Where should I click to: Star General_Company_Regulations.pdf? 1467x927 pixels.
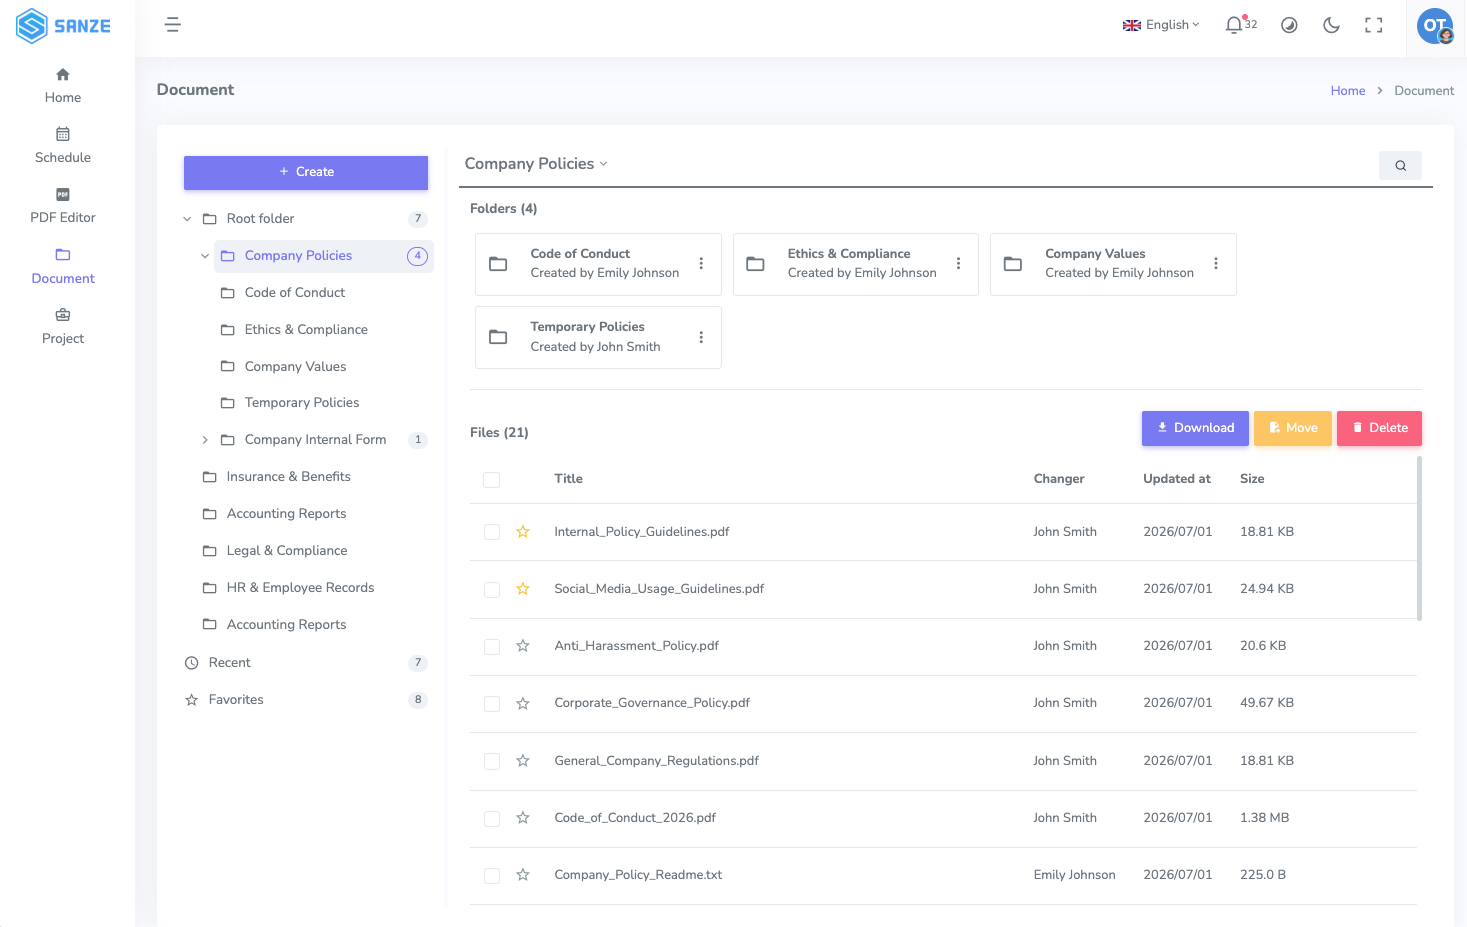523,761
